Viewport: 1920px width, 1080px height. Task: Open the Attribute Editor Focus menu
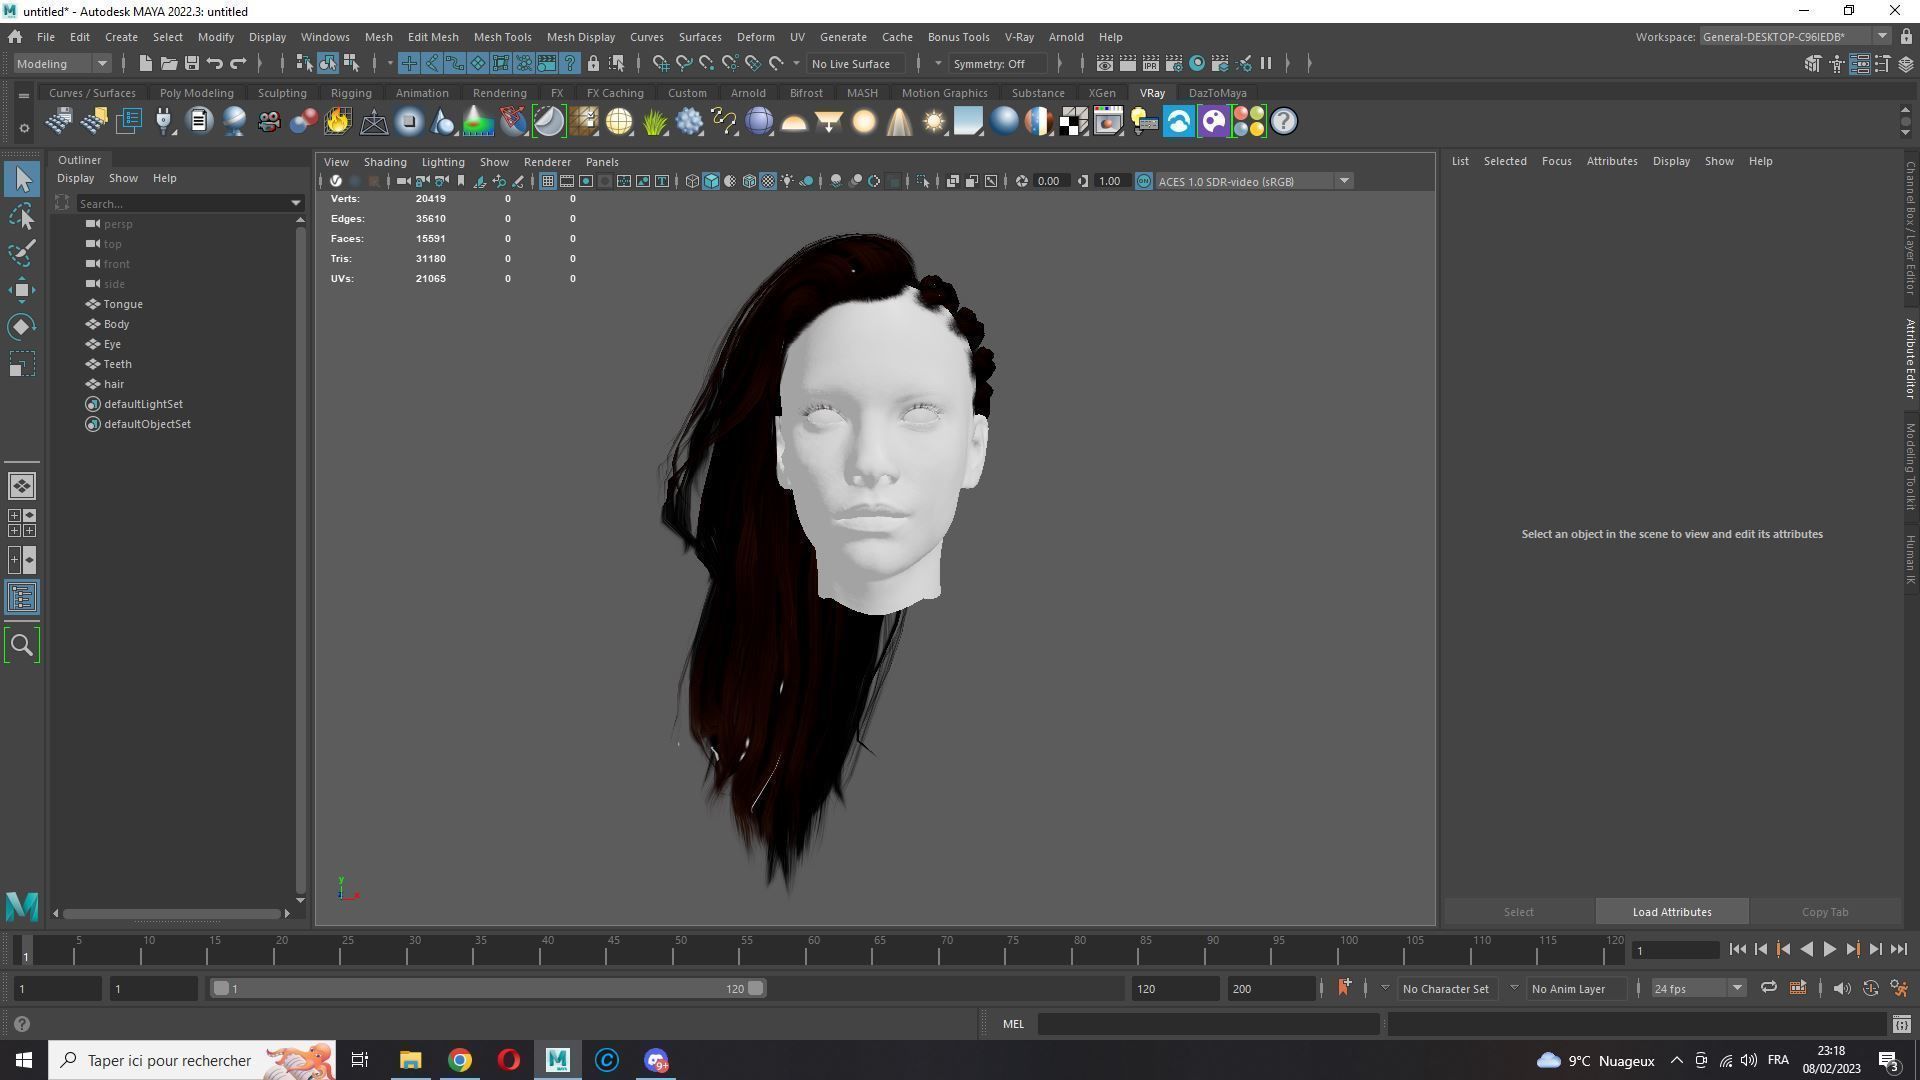pyautogui.click(x=1556, y=161)
